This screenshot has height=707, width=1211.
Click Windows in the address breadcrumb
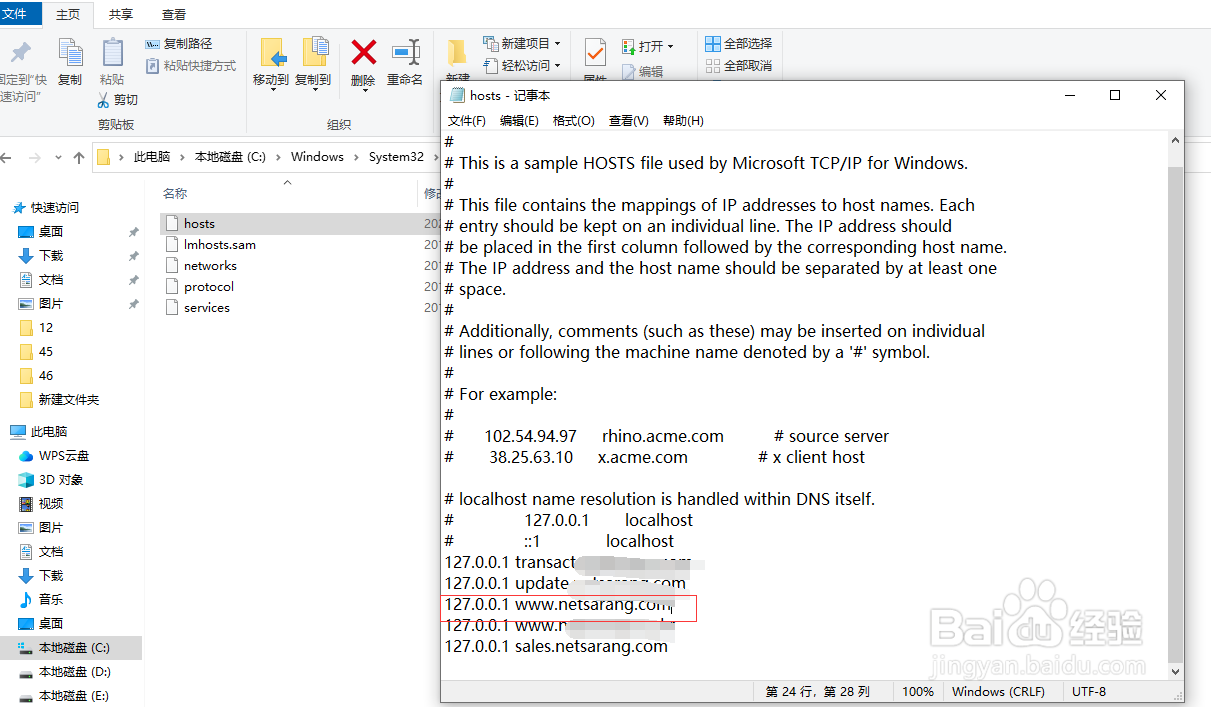click(x=317, y=157)
